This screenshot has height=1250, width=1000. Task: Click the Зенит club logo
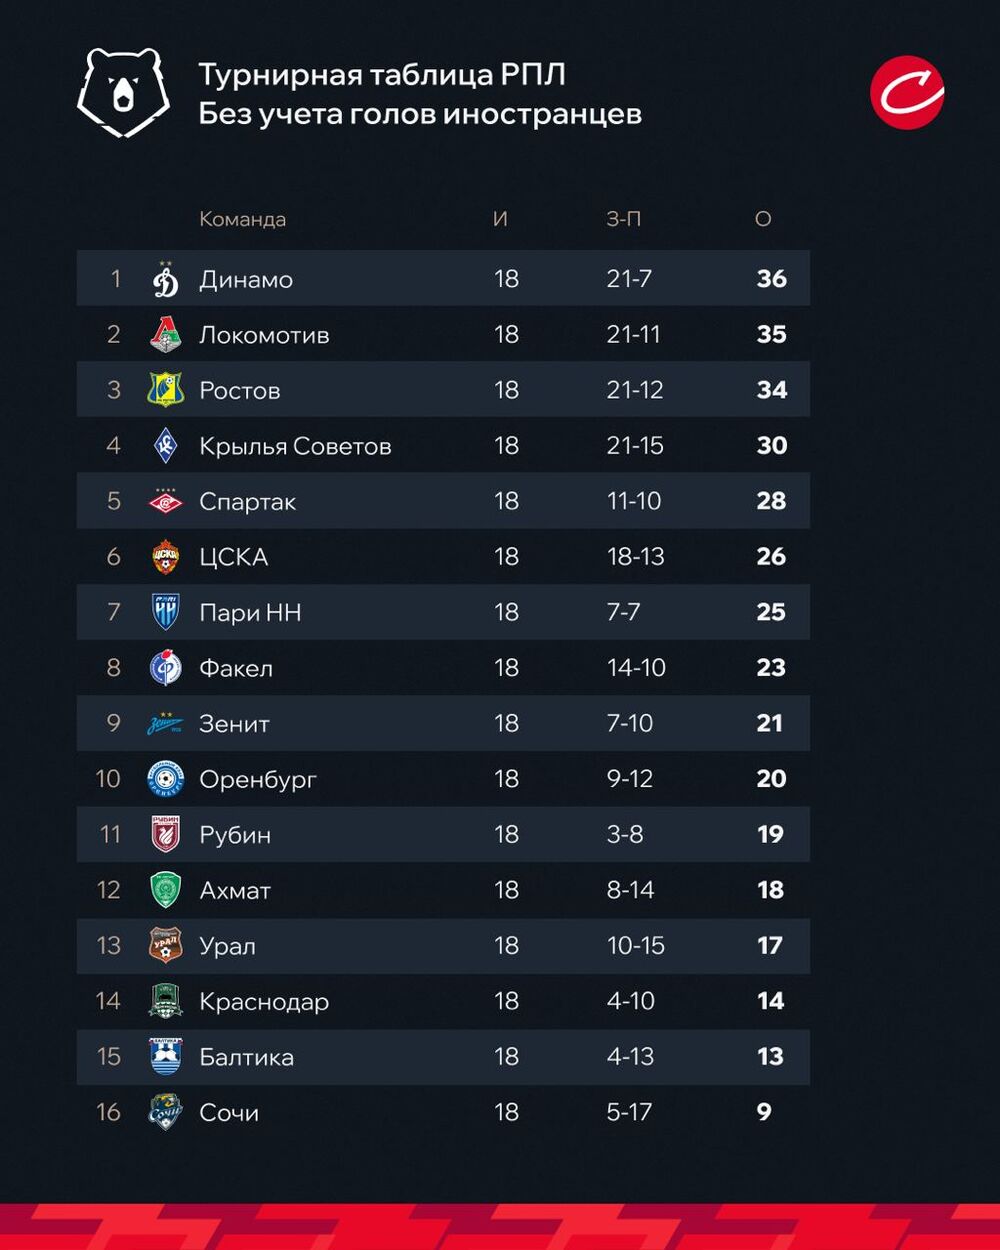(x=166, y=723)
